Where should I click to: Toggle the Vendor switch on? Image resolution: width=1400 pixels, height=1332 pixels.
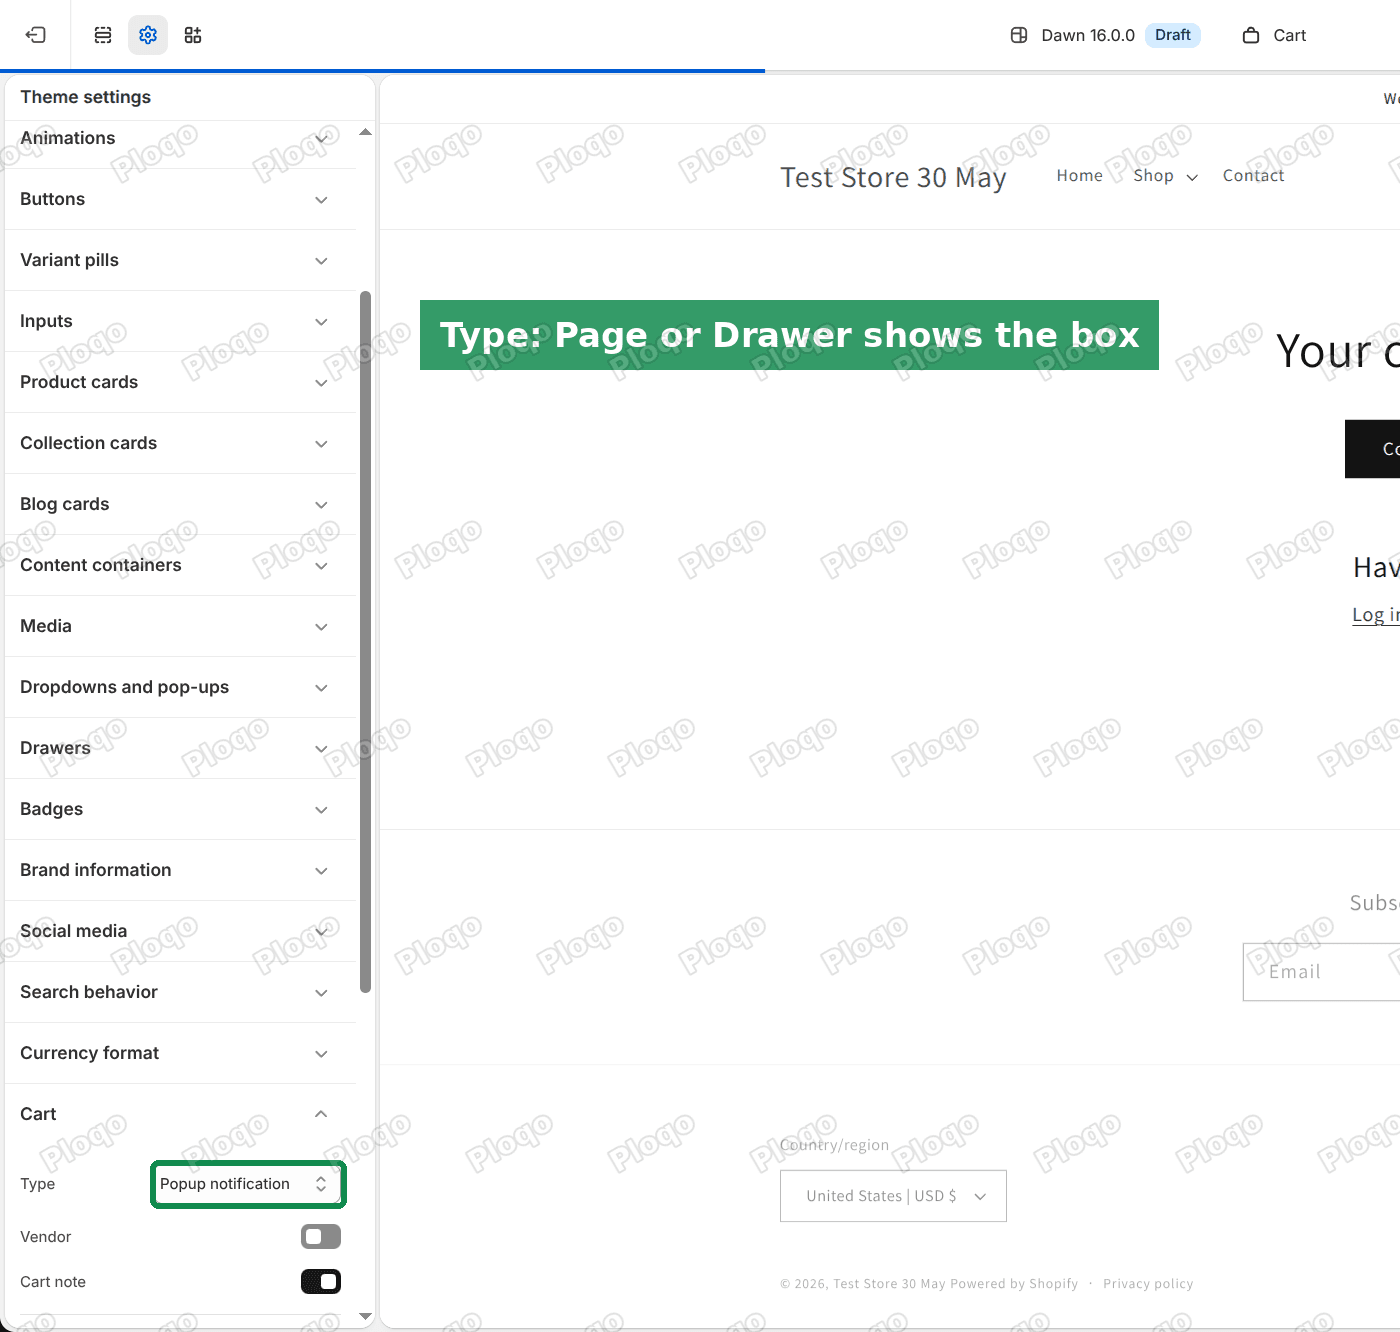click(321, 1237)
